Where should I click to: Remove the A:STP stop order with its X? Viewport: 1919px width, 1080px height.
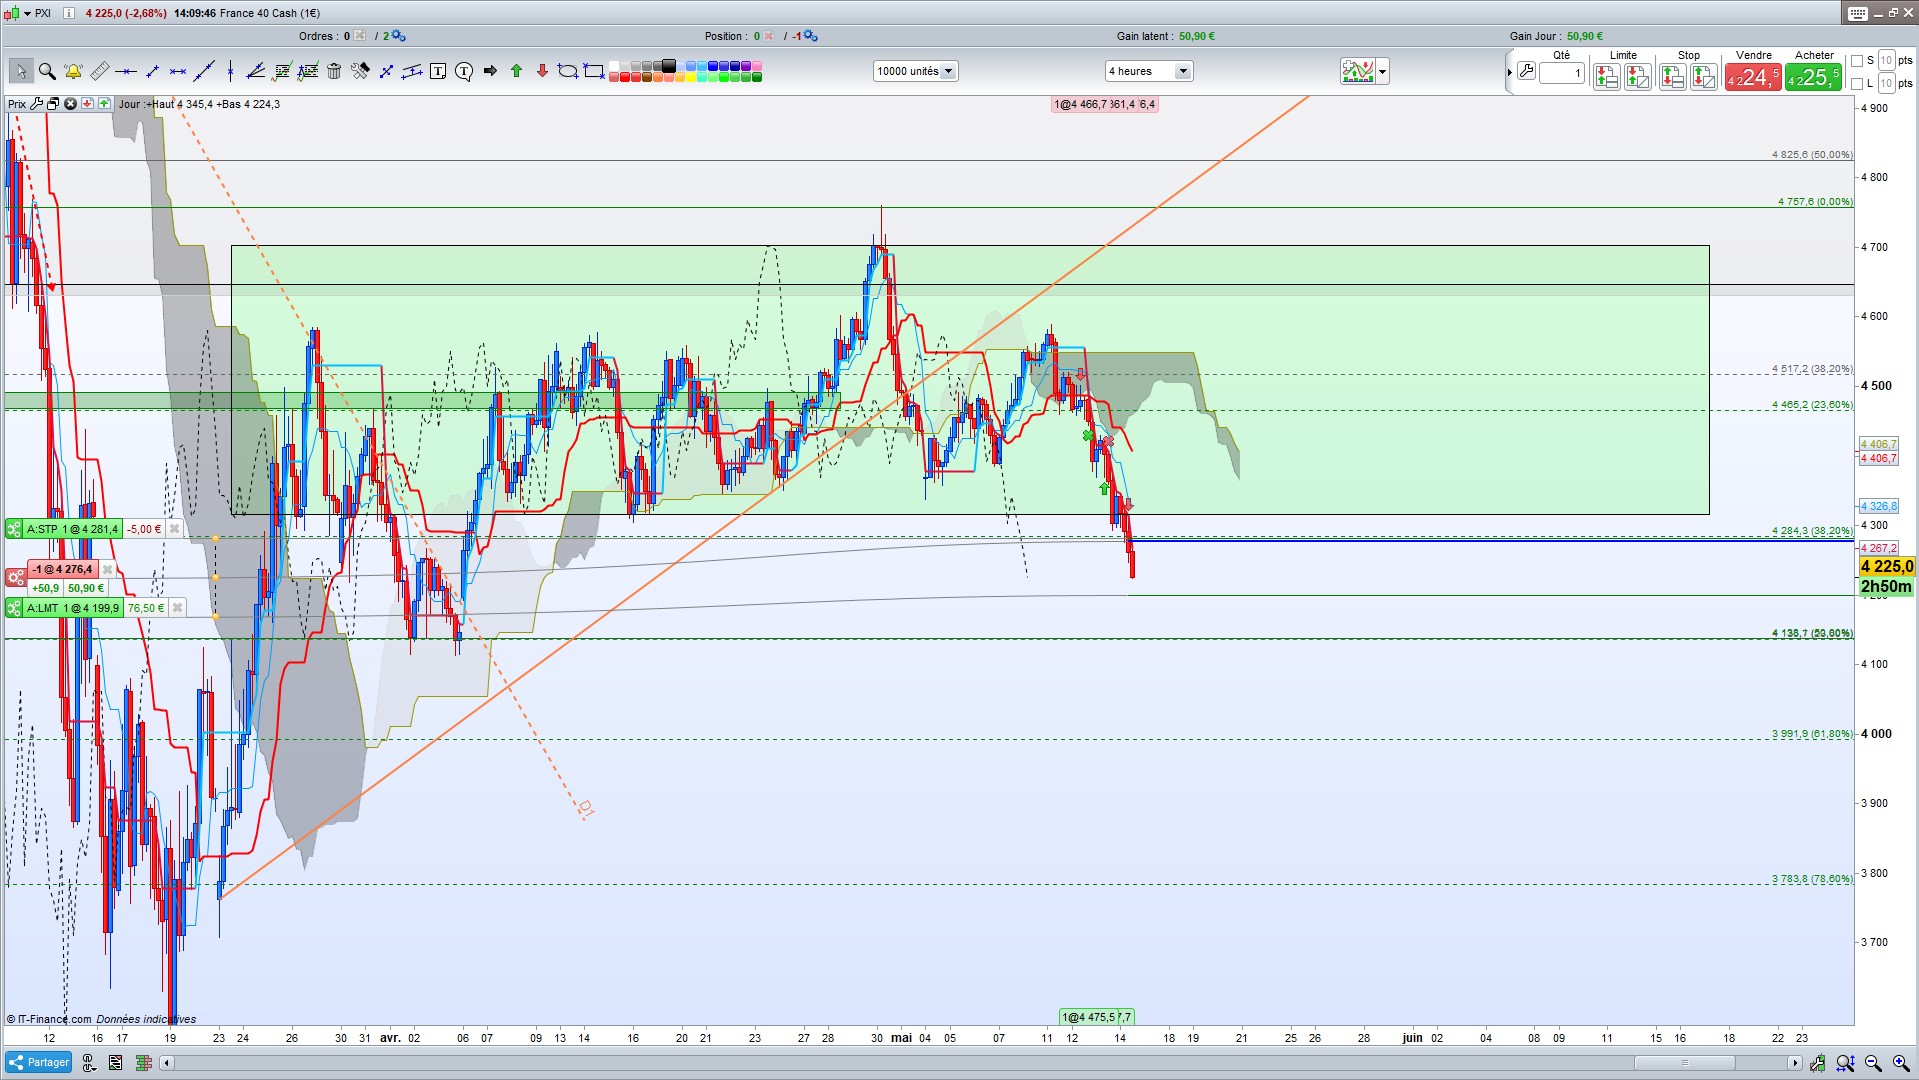[x=174, y=529]
